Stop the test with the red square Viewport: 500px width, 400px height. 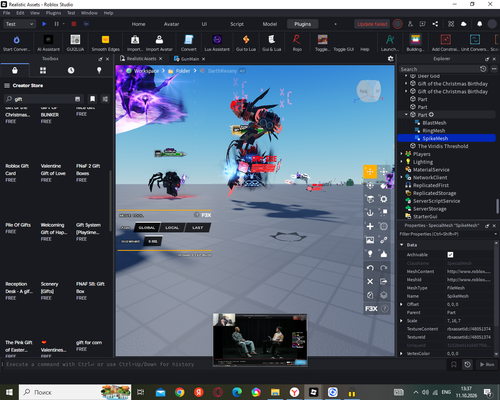click(x=74, y=24)
